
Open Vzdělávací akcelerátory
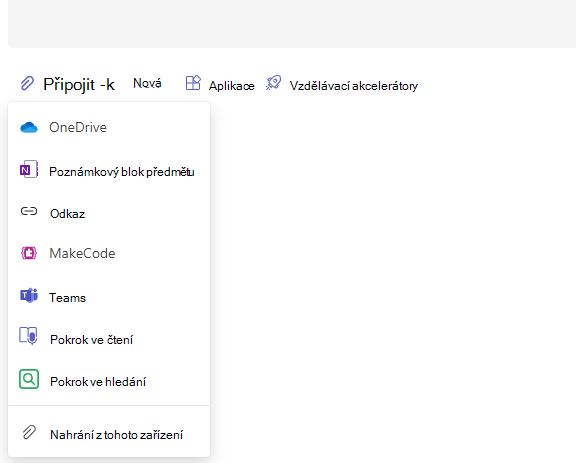[x=354, y=86]
